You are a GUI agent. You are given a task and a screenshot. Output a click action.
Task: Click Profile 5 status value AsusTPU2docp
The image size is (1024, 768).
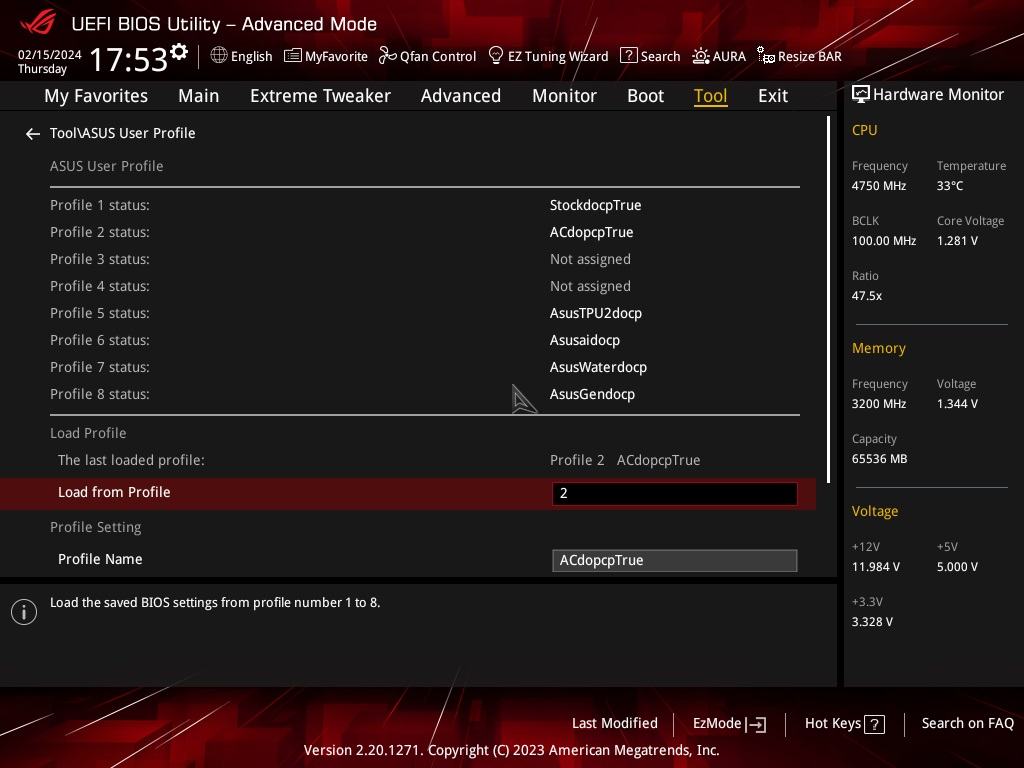(x=596, y=313)
